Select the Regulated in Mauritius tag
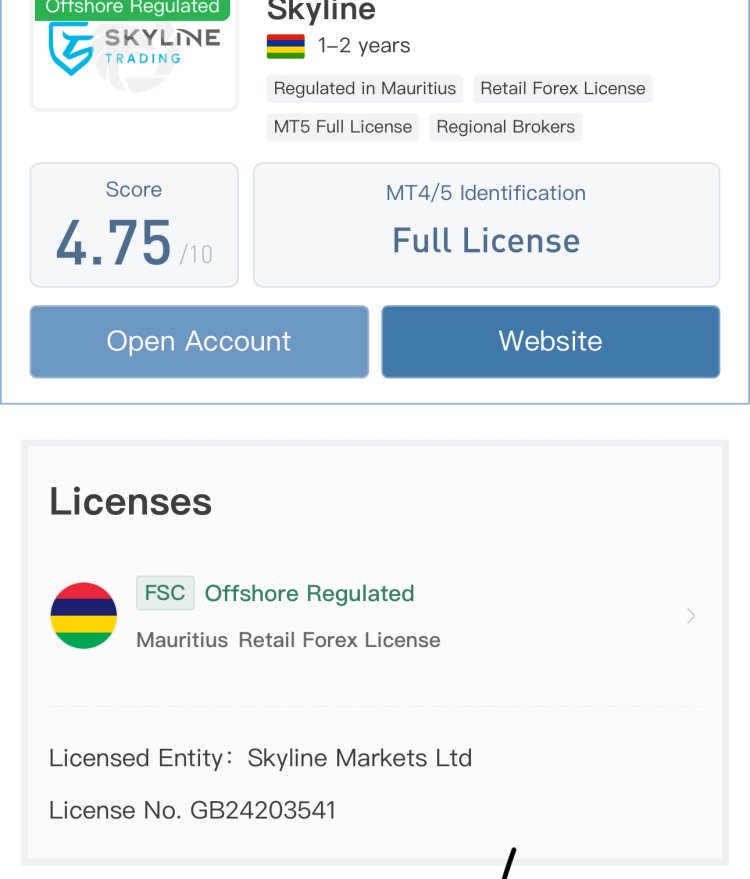The width and height of the screenshot is (750, 879). (x=364, y=88)
